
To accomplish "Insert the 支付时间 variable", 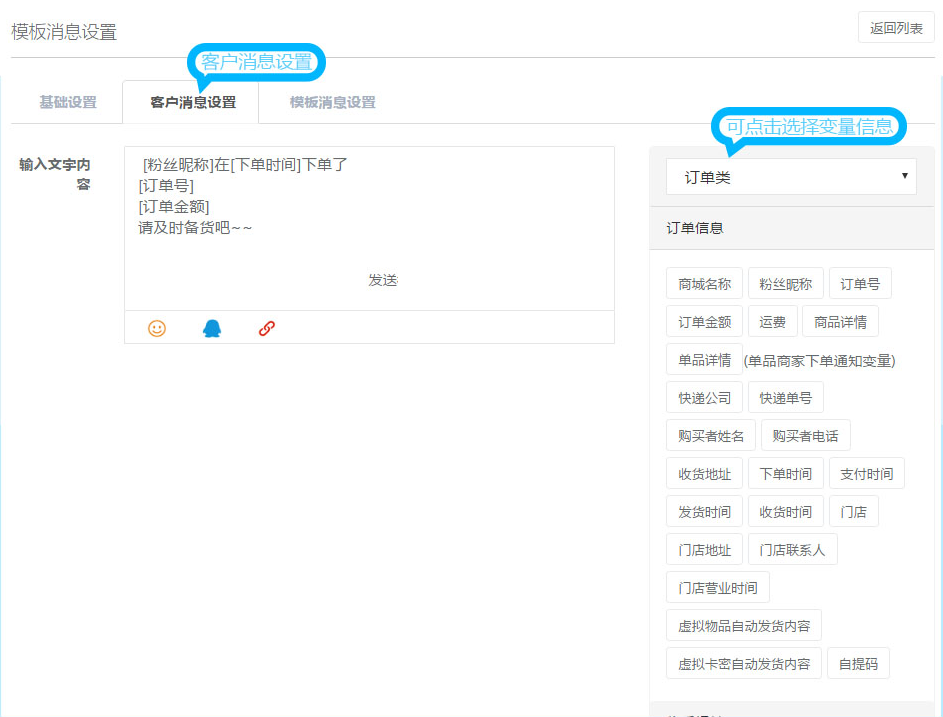I will pyautogui.click(x=867, y=473).
